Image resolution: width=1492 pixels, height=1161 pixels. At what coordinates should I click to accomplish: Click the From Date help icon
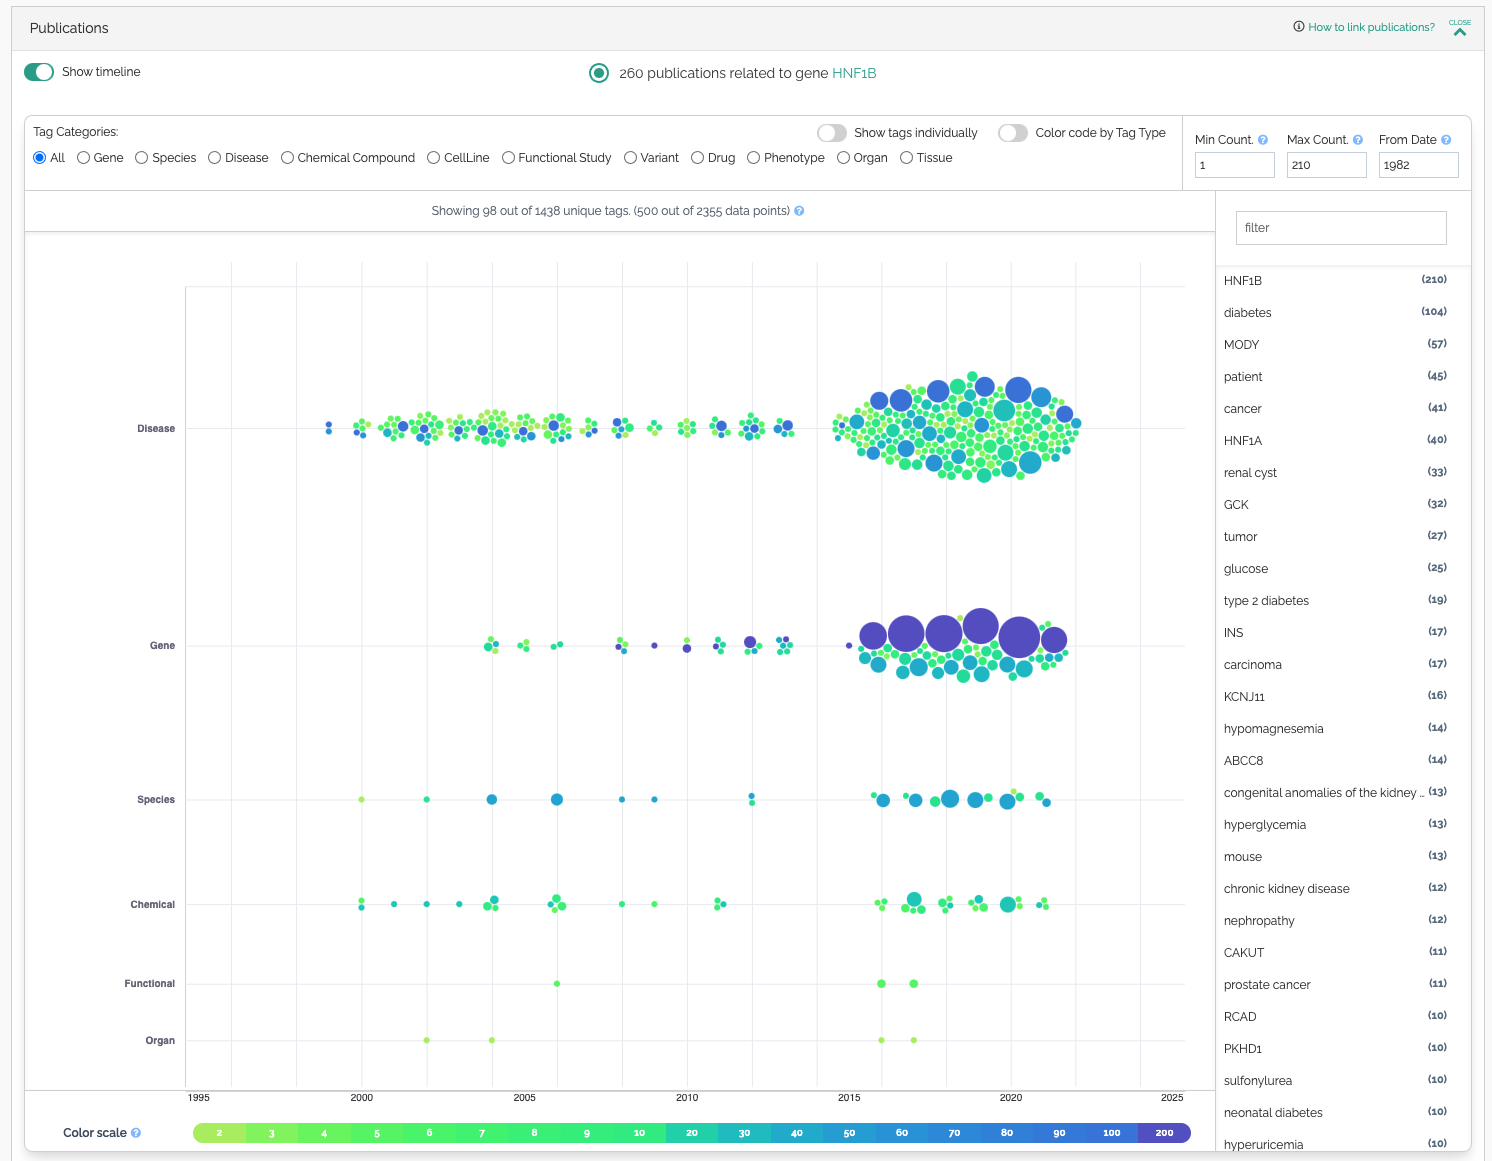1446,140
